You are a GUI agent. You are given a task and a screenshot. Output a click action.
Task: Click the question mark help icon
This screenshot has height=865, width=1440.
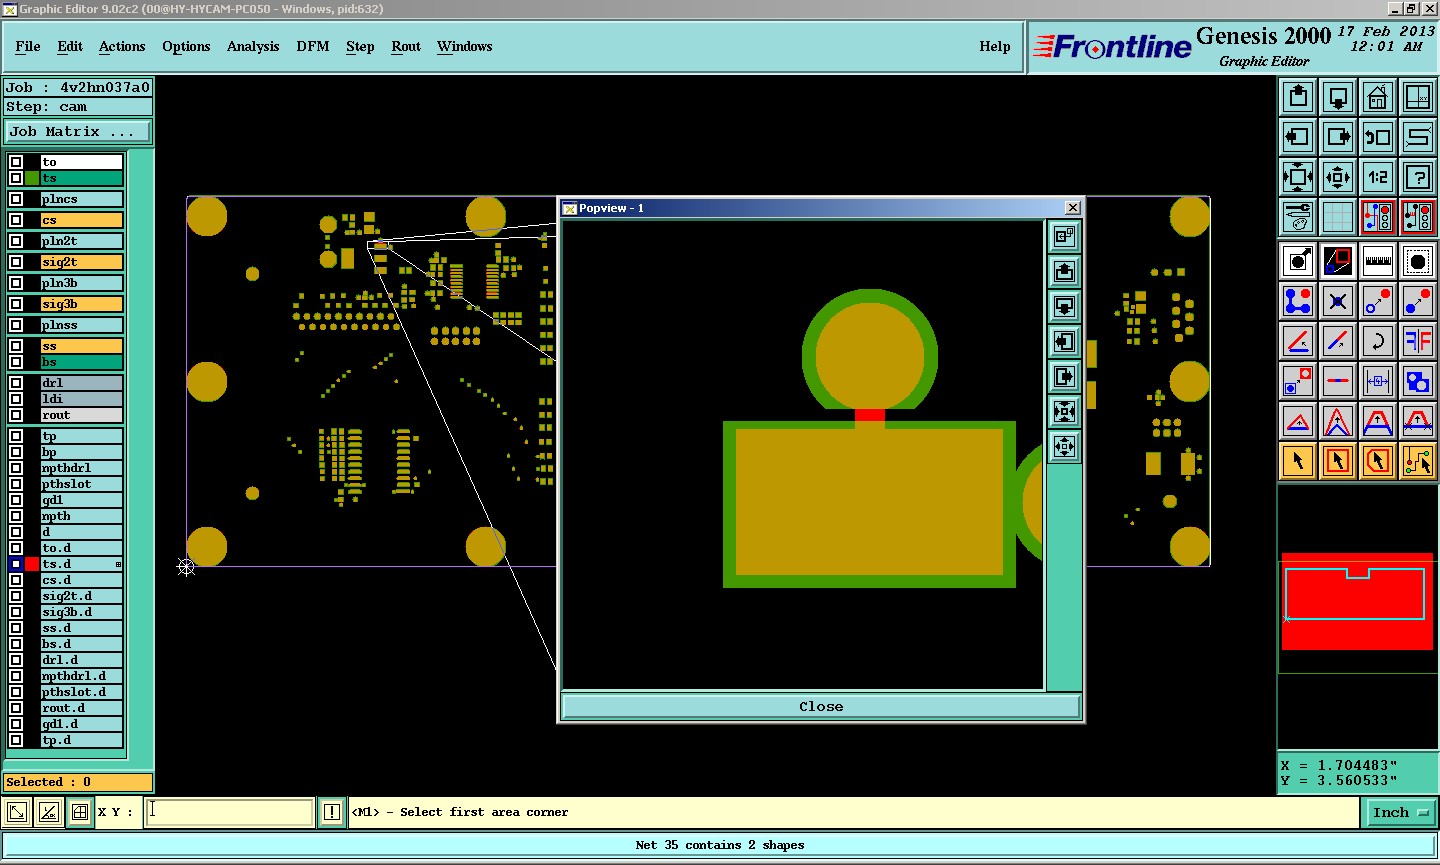(1418, 177)
